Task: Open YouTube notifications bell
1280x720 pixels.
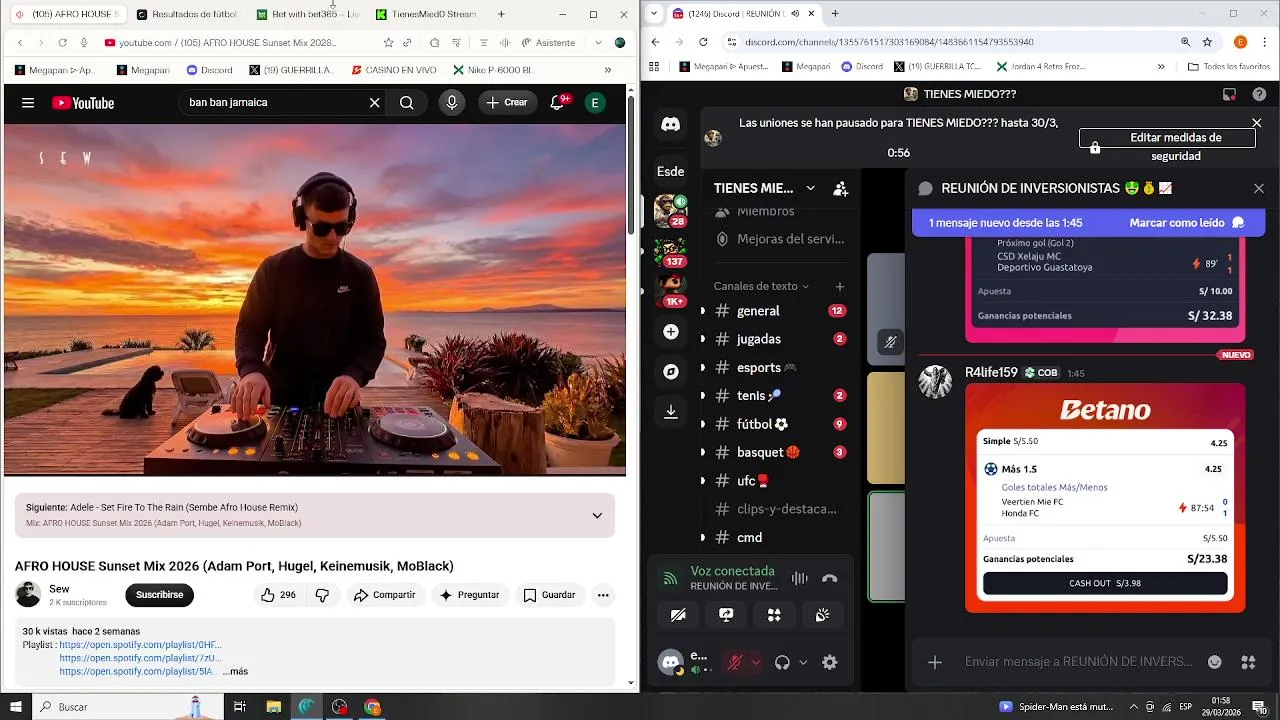Action: [558, 102]
